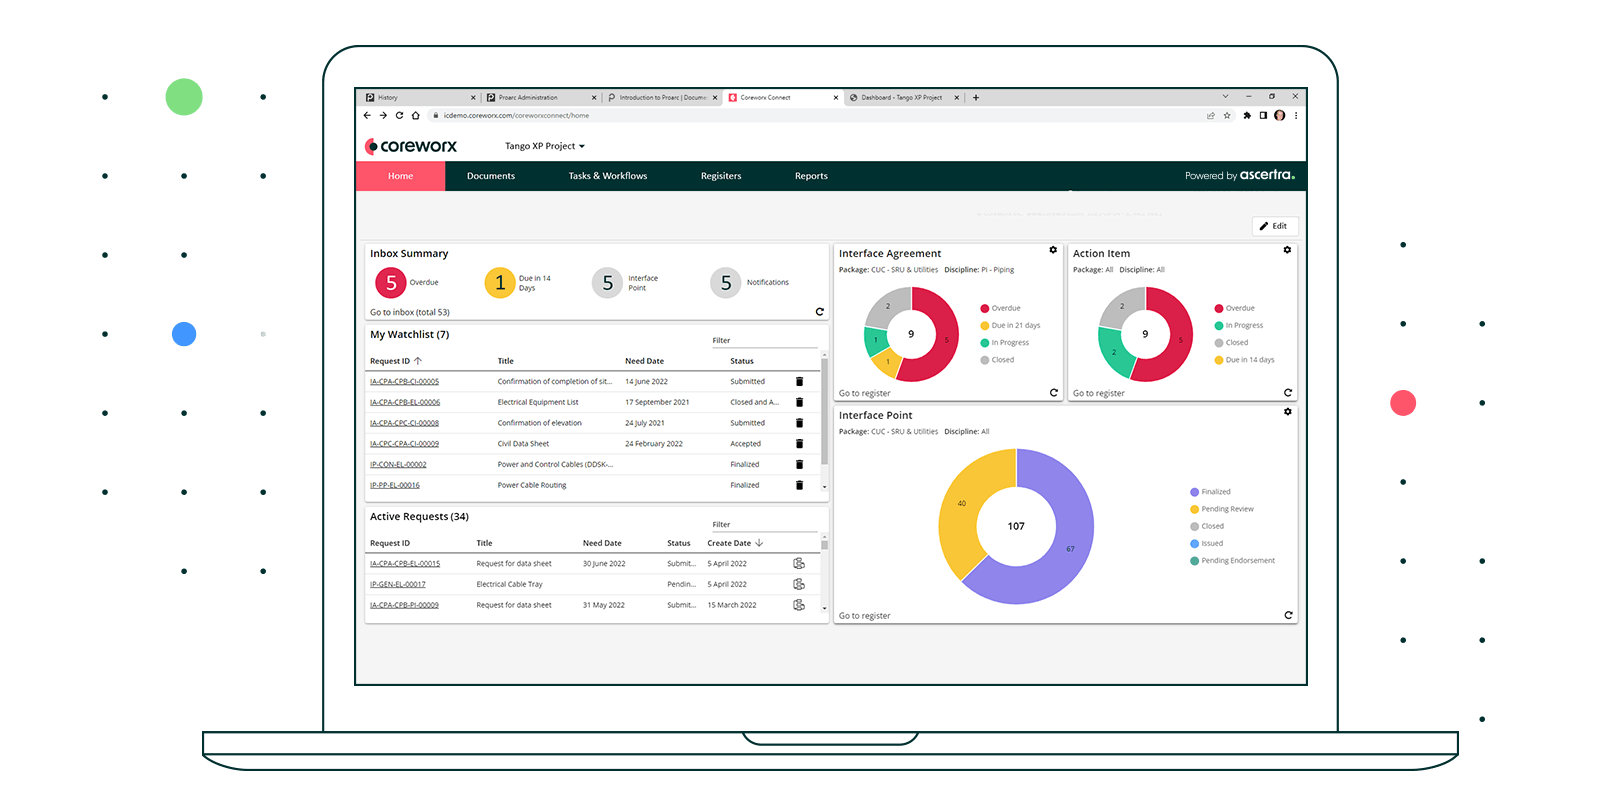Open the browser share icon in address bar
1600x808 pixels.
pos(1211,115)
